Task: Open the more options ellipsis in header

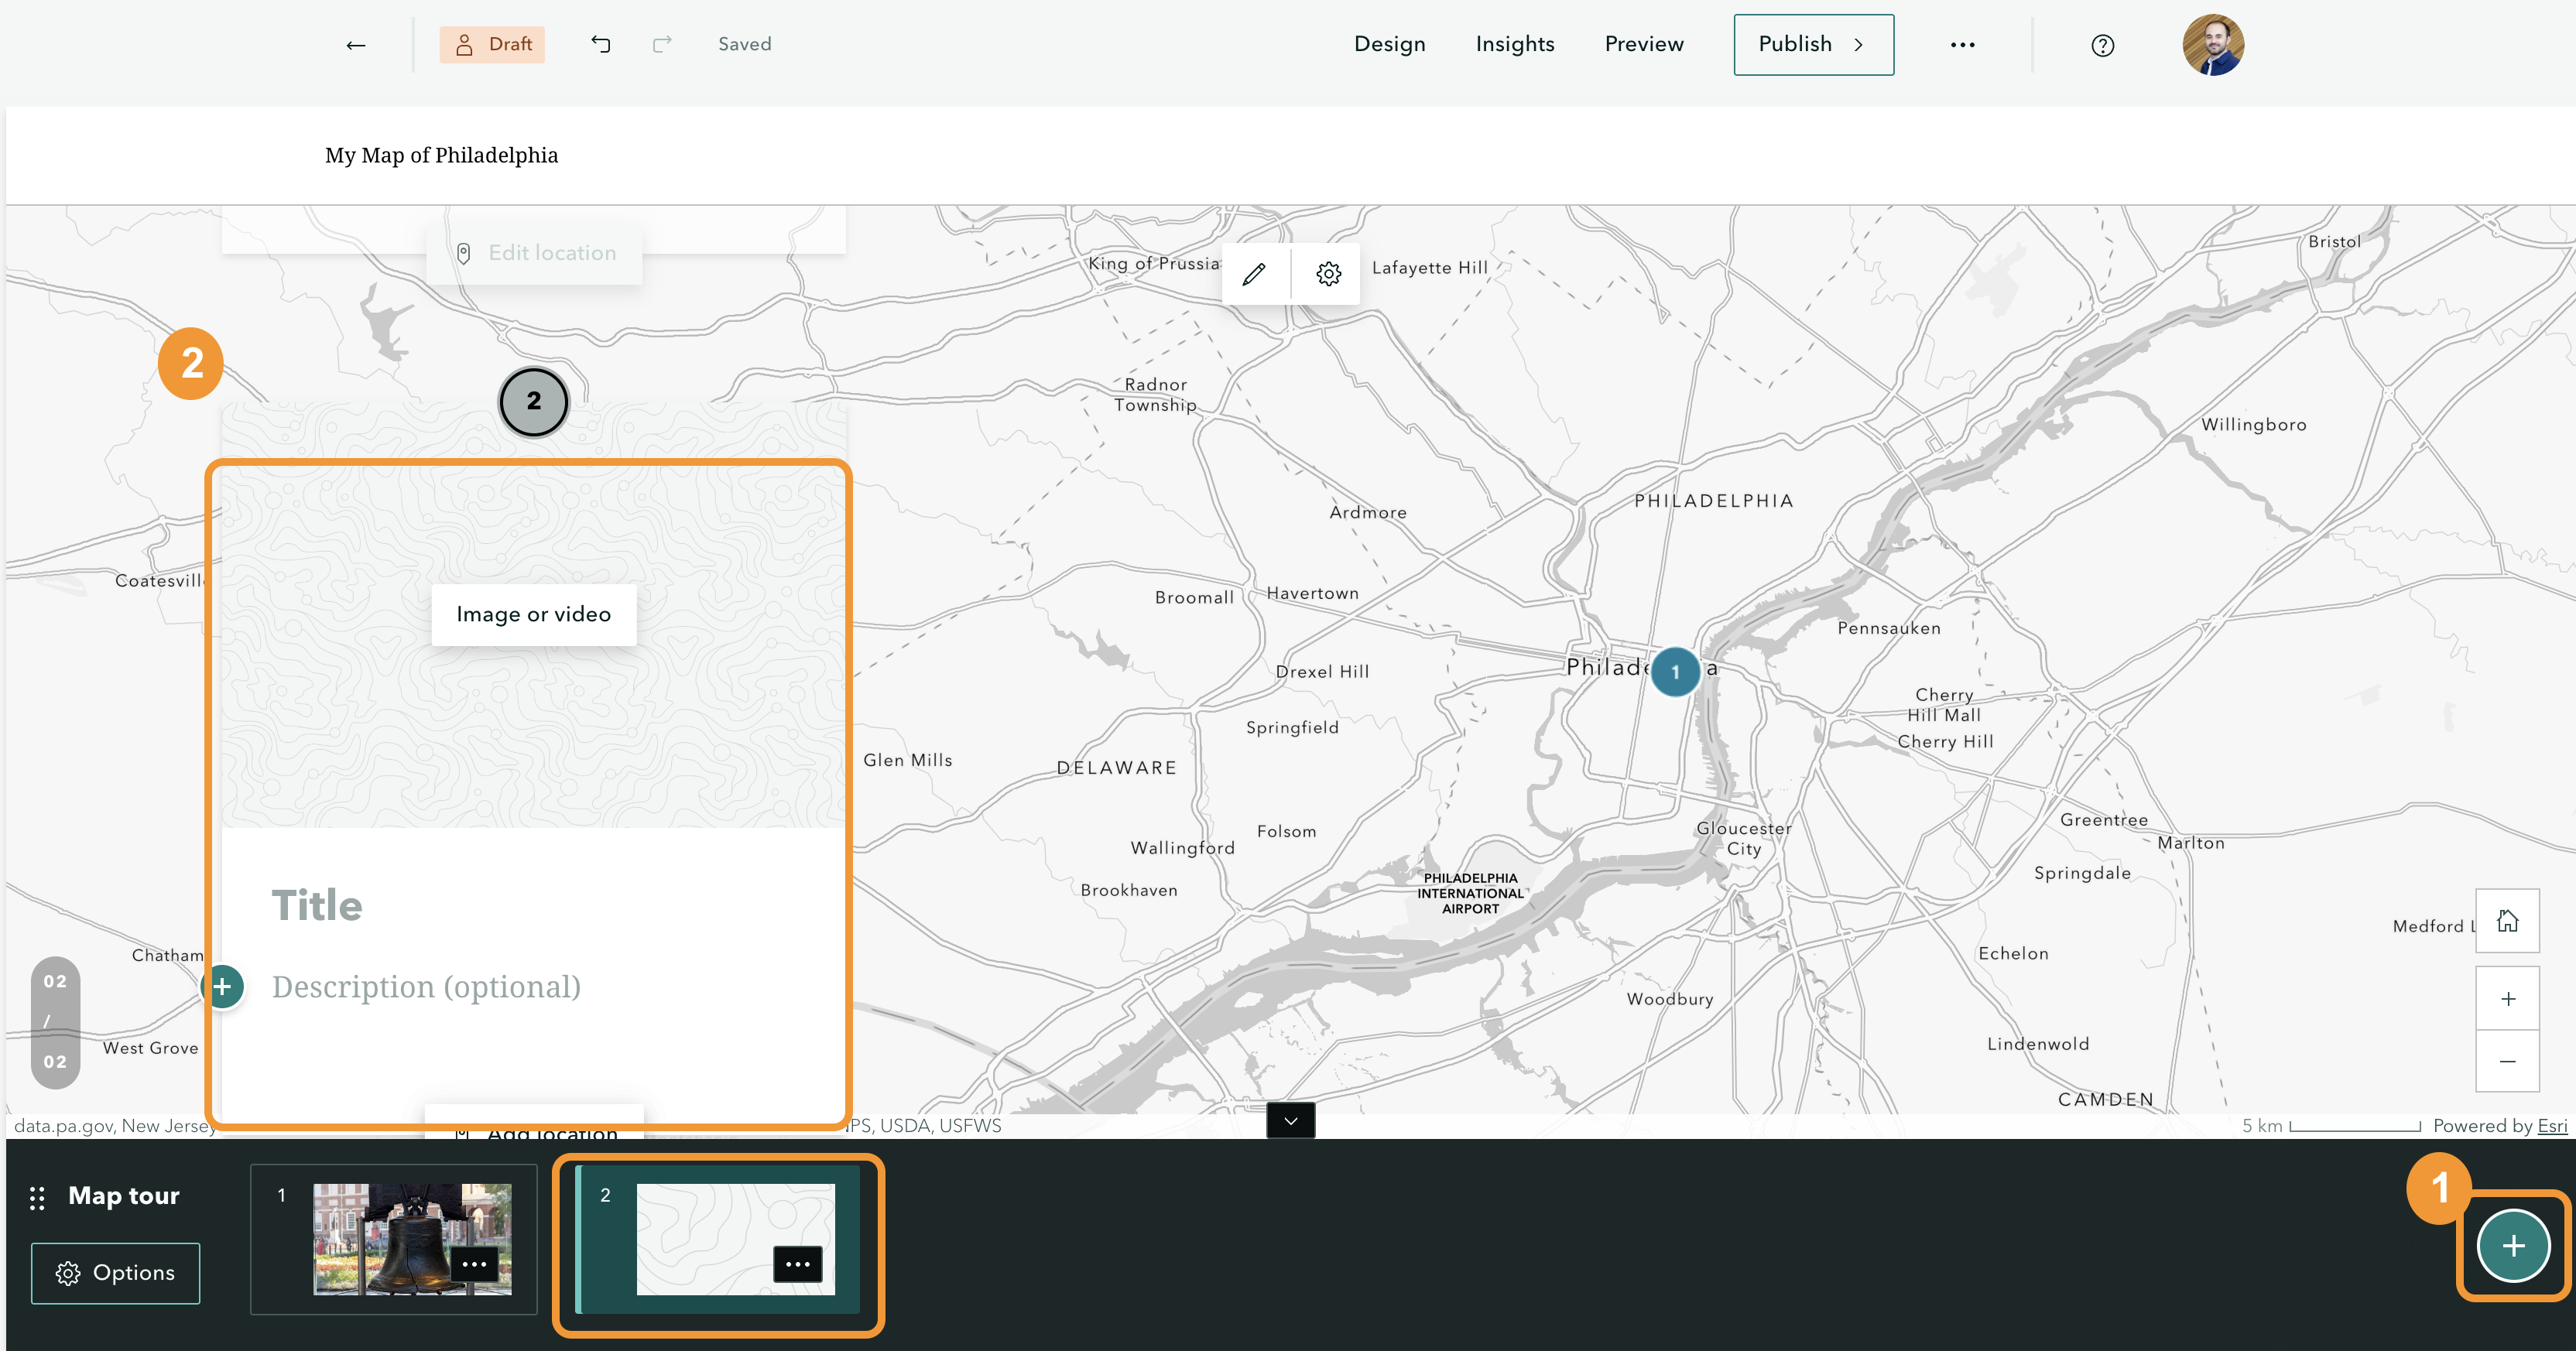Action: pyautogui.click(x=1962, y=45)
